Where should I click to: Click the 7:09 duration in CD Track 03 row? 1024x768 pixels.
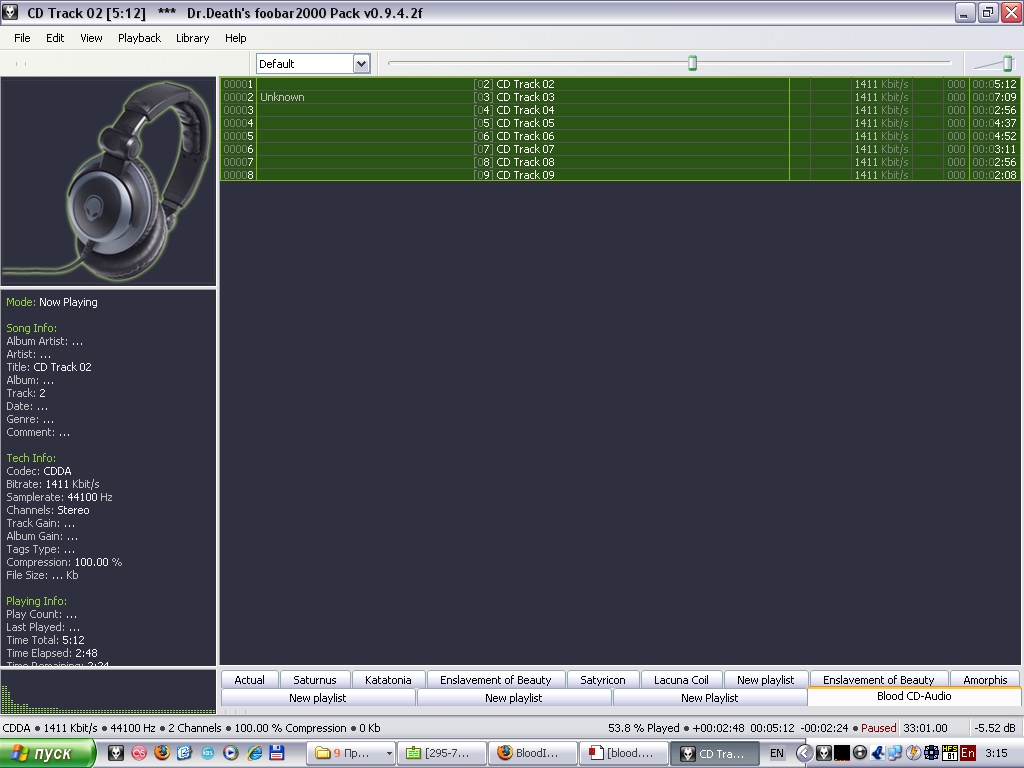[x=994, y=97]
